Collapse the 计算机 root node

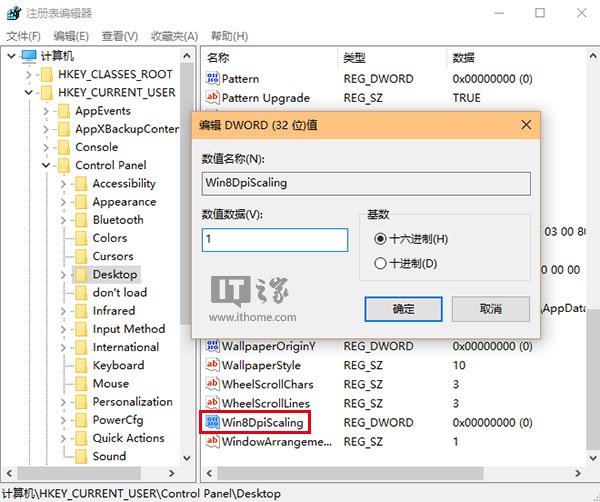click(11, 56)
